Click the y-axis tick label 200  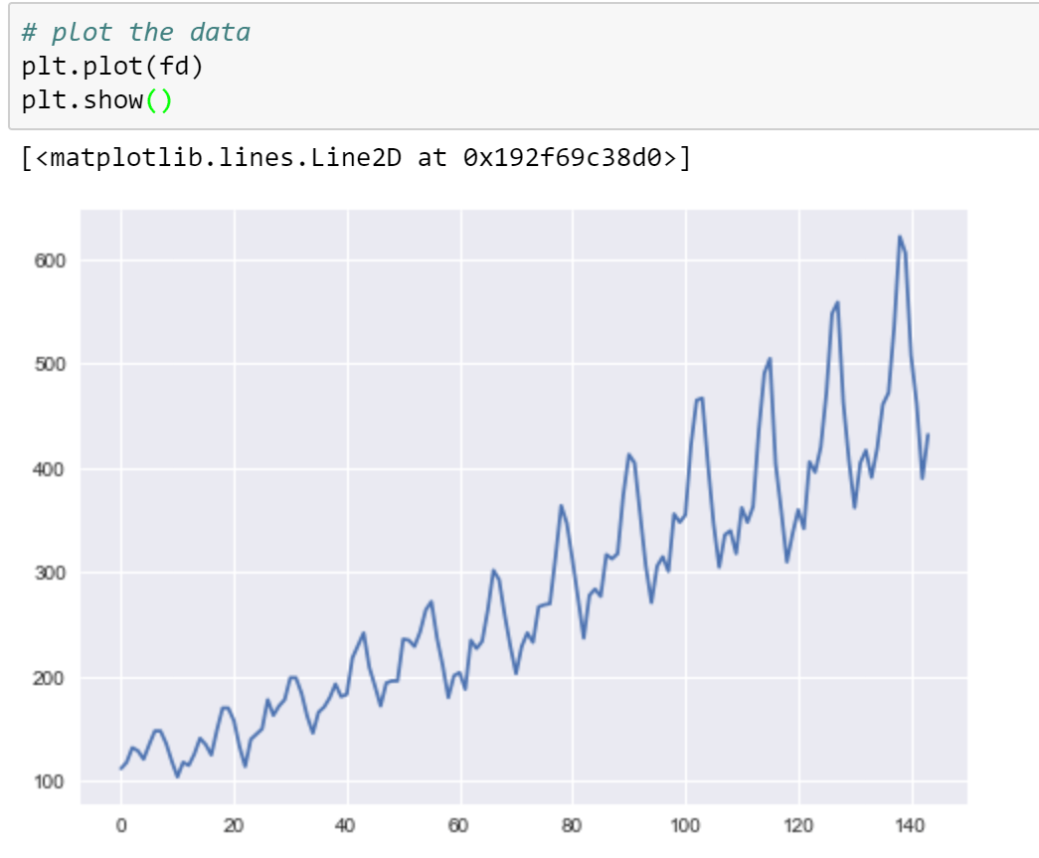[50, 678]
